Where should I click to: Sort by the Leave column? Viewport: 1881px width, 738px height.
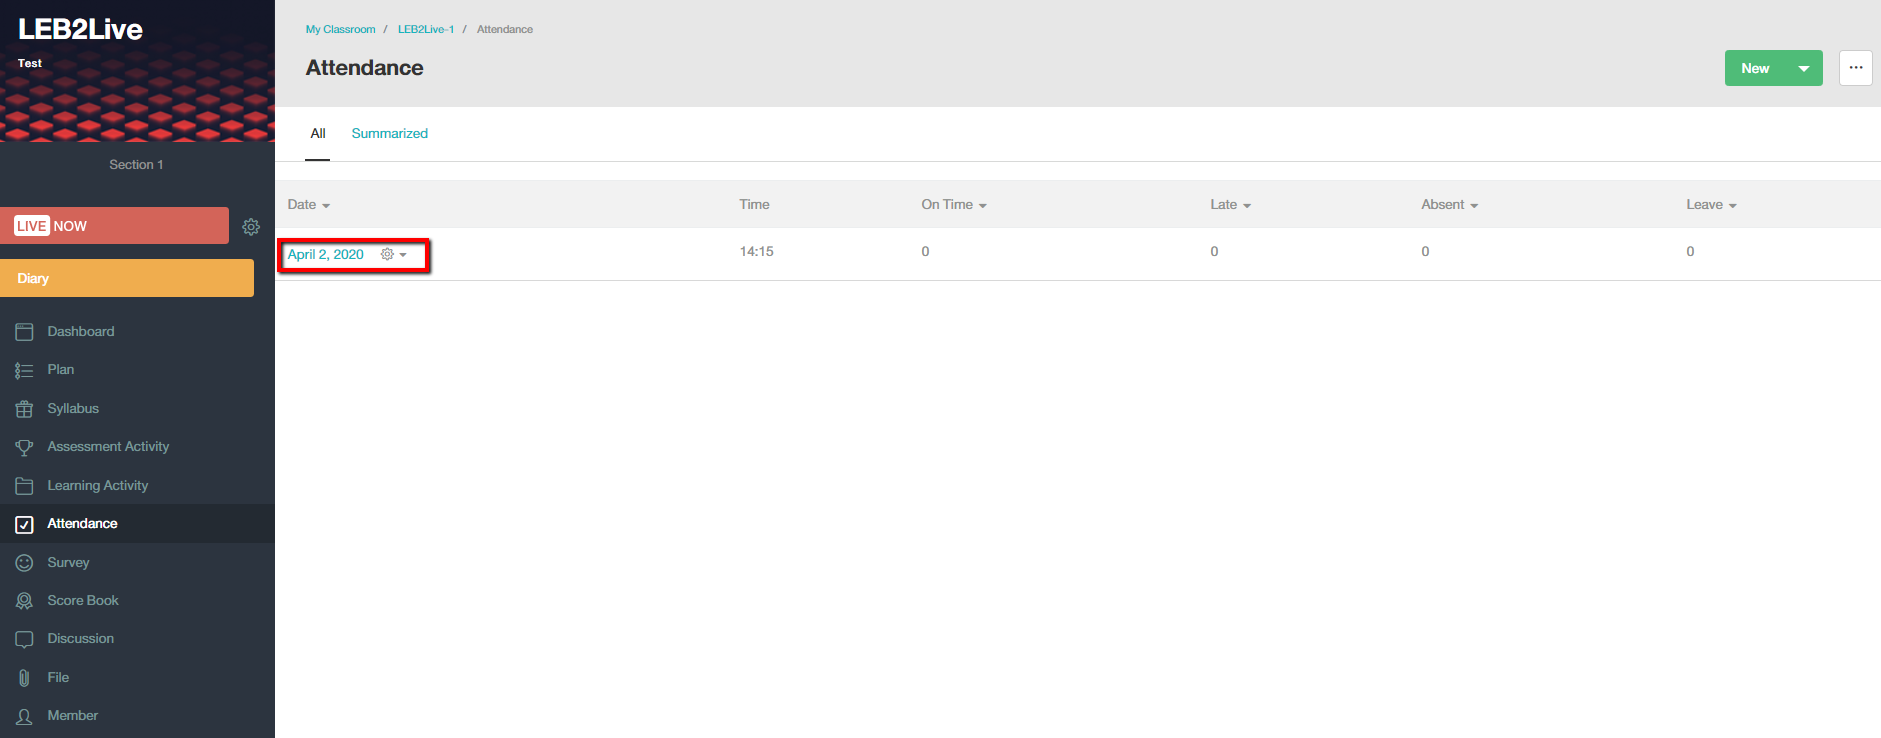(x=1711, y=205)
